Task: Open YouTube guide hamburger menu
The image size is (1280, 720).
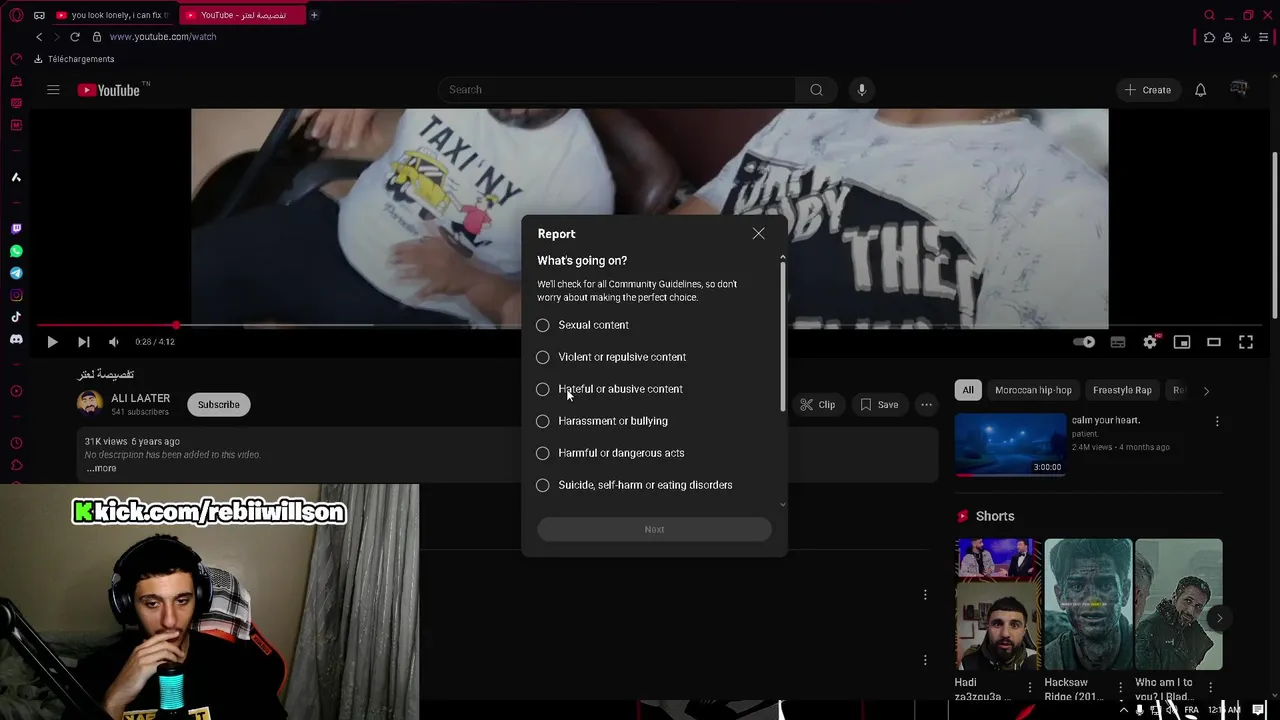Action: click(53, 90)
